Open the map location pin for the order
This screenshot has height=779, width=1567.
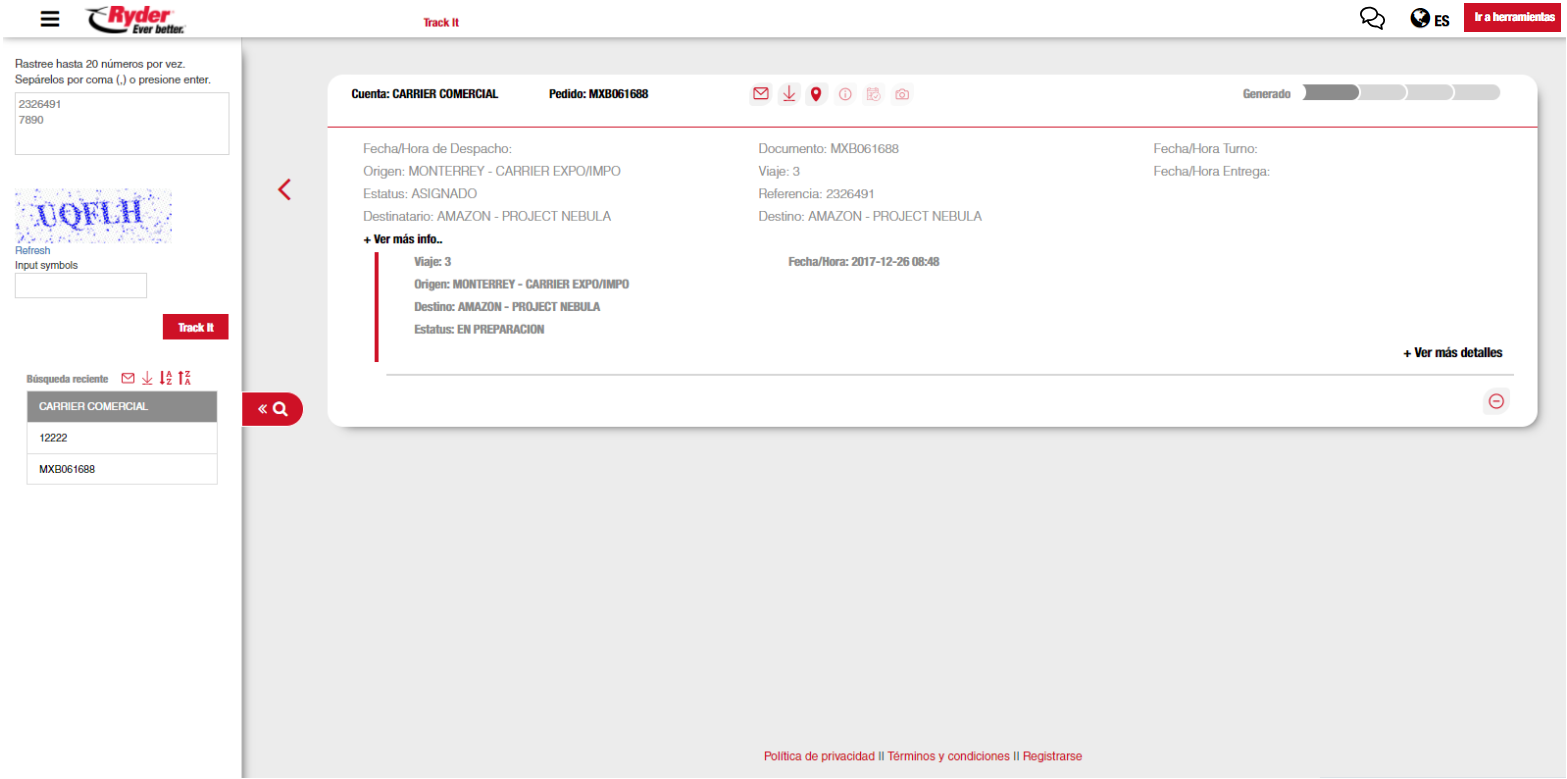(x=816, y=94)
